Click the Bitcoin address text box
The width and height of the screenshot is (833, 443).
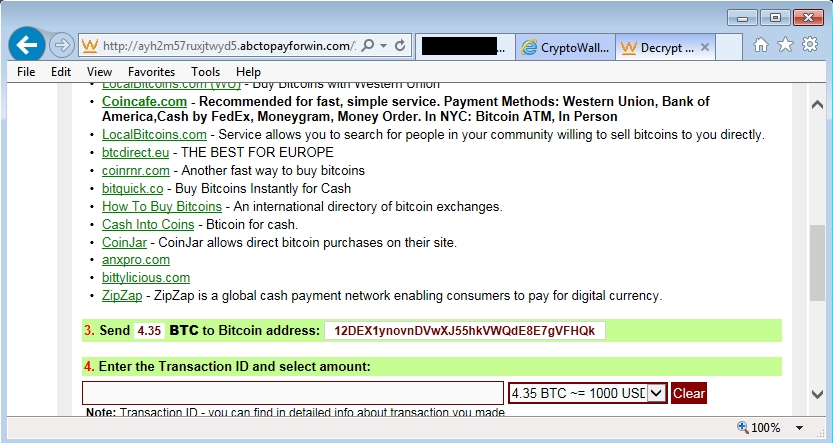point(464,331)
